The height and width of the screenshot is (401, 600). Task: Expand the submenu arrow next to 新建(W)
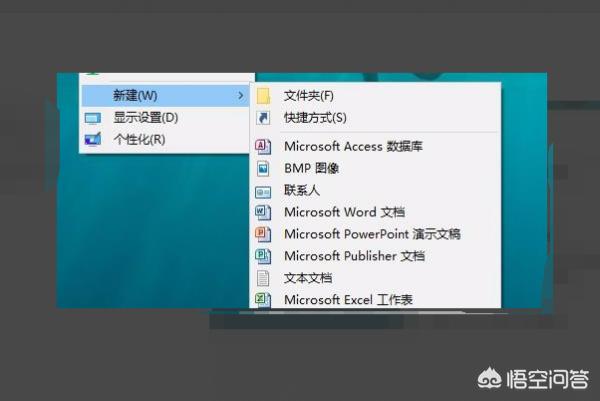pos(241,96)
